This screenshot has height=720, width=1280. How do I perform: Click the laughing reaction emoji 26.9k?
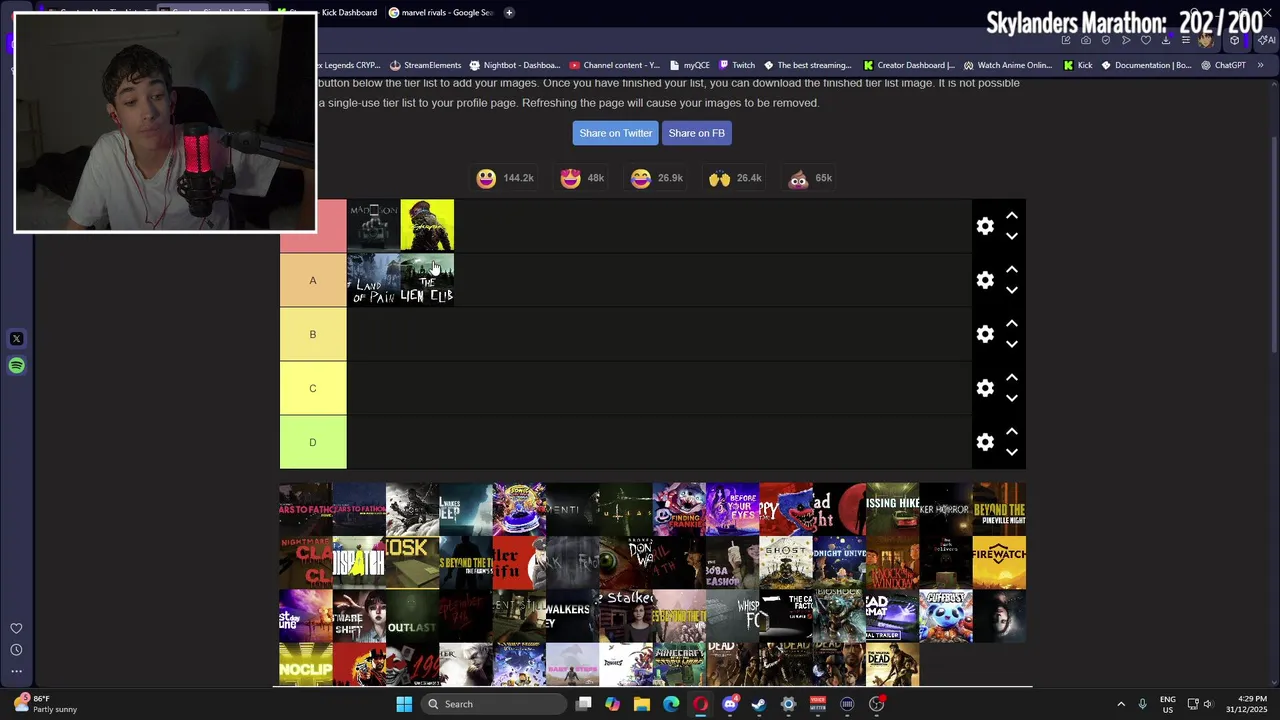[640, 178]
